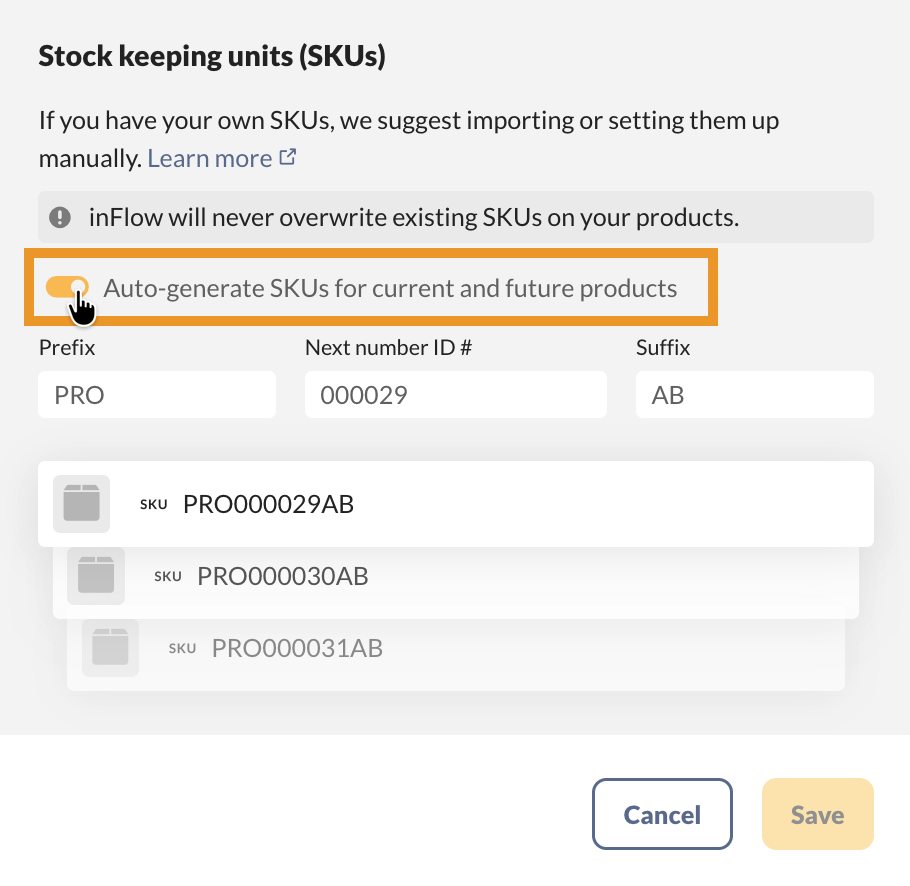The image size is (910, 886).
Task: Click the box icon beside PRO000030AB
Action: pos(96,575)
